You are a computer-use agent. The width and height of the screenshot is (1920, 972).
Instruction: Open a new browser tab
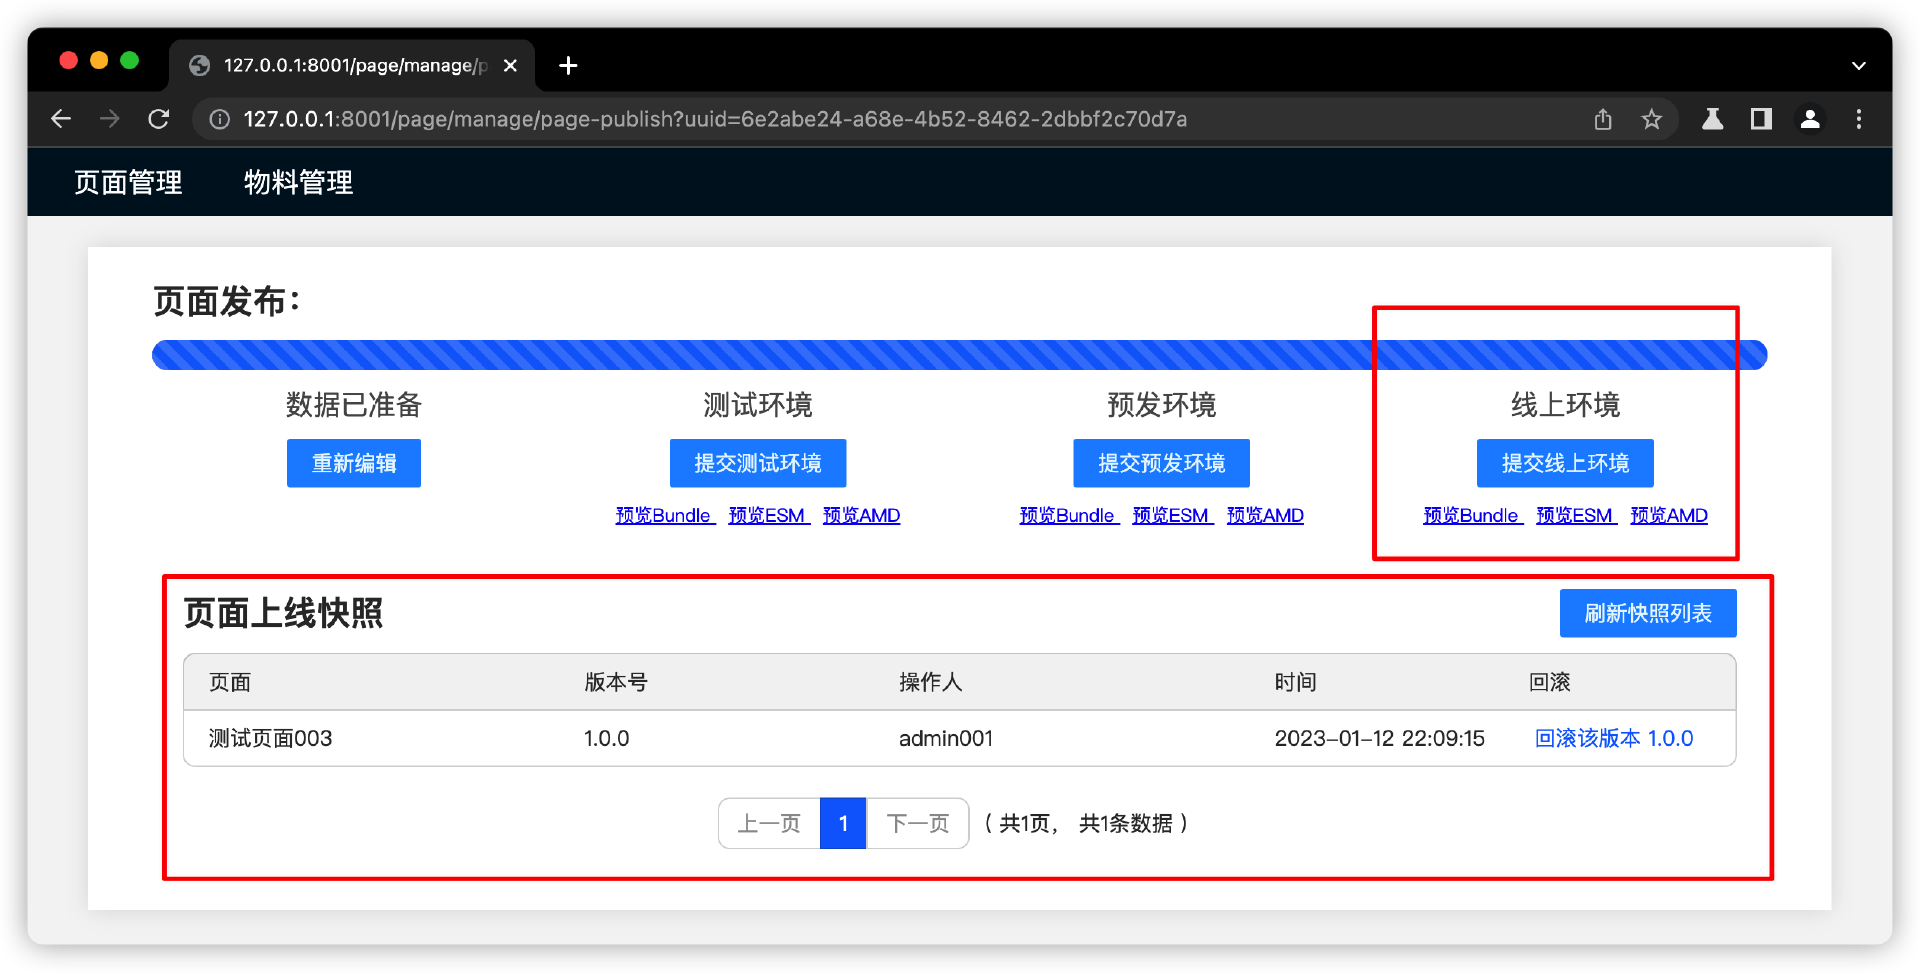click(568, 66)
